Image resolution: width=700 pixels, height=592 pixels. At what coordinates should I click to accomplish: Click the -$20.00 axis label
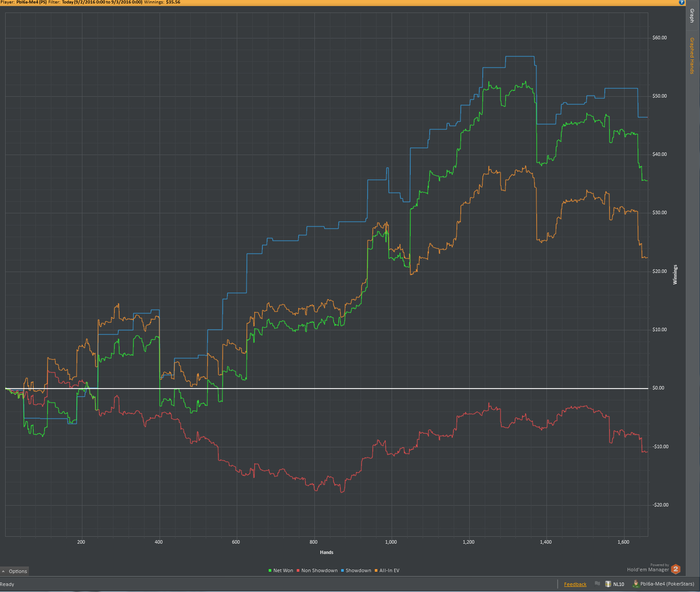pos(660,505)
